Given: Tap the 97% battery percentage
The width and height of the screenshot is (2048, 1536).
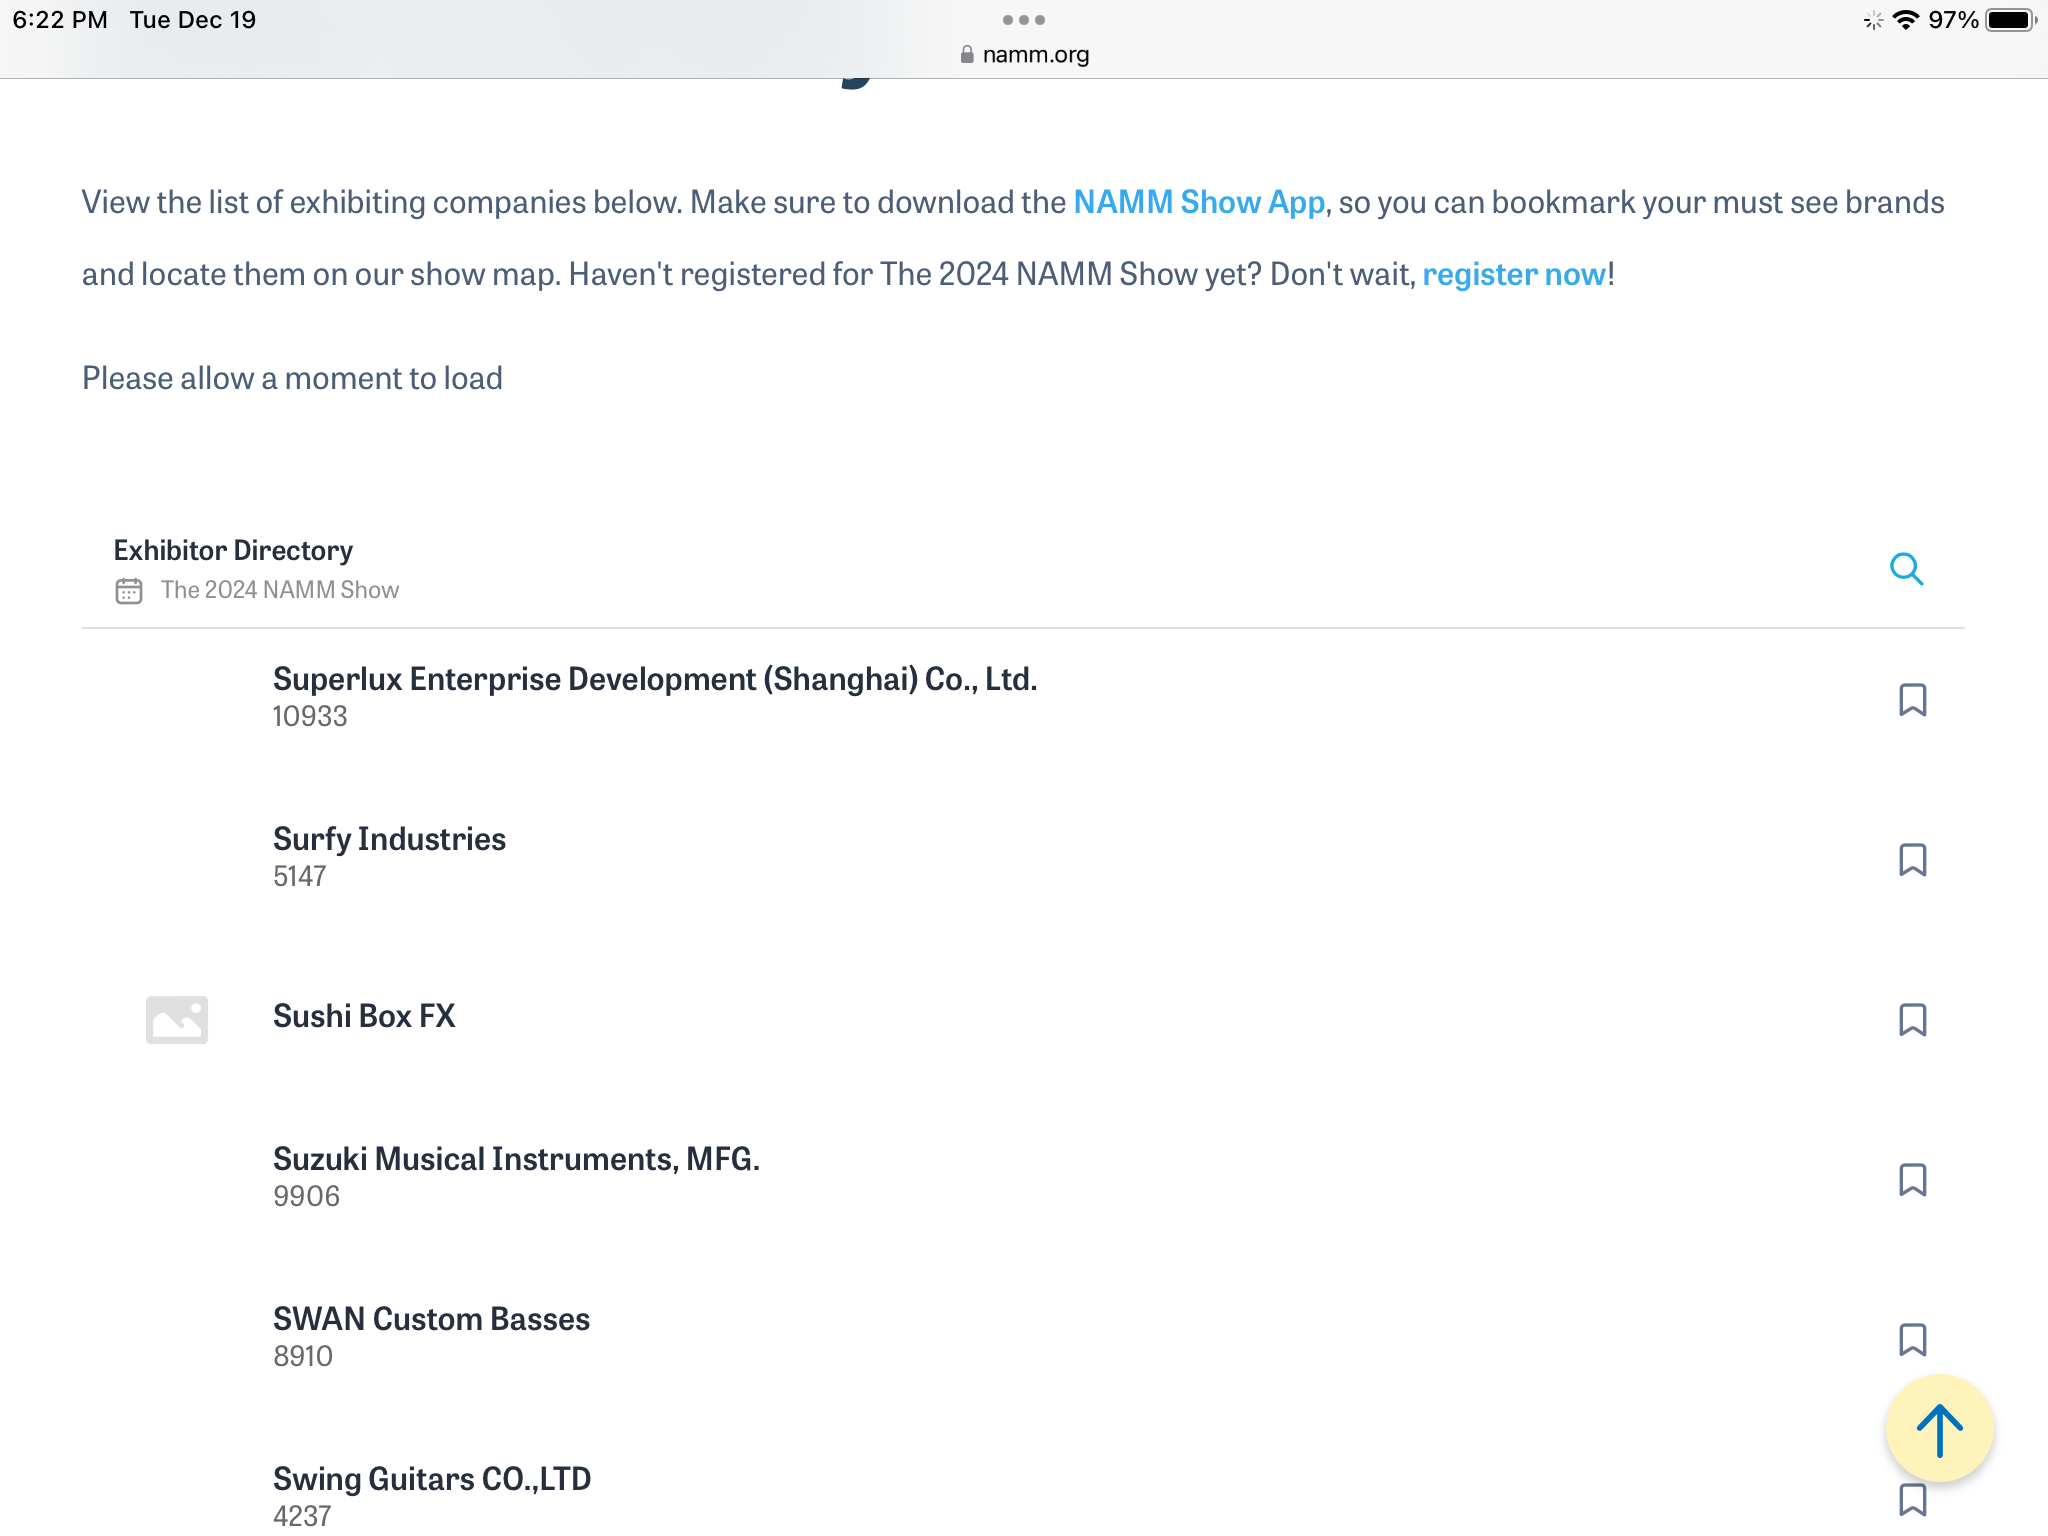Looking at the screenshot, I should click(1953, 20).
